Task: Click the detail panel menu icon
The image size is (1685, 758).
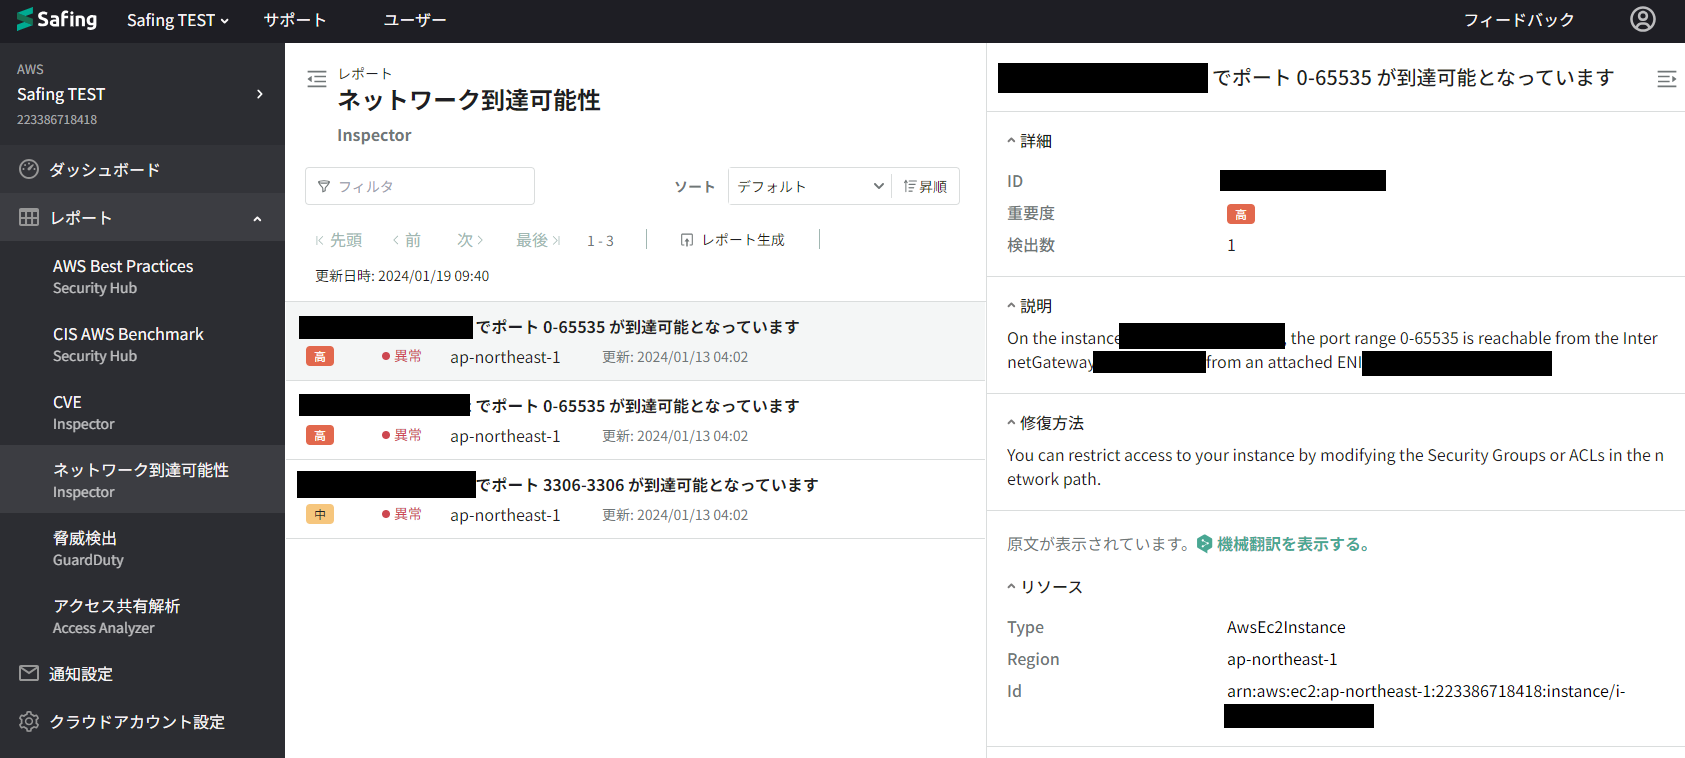Action: coord(1666,78)
